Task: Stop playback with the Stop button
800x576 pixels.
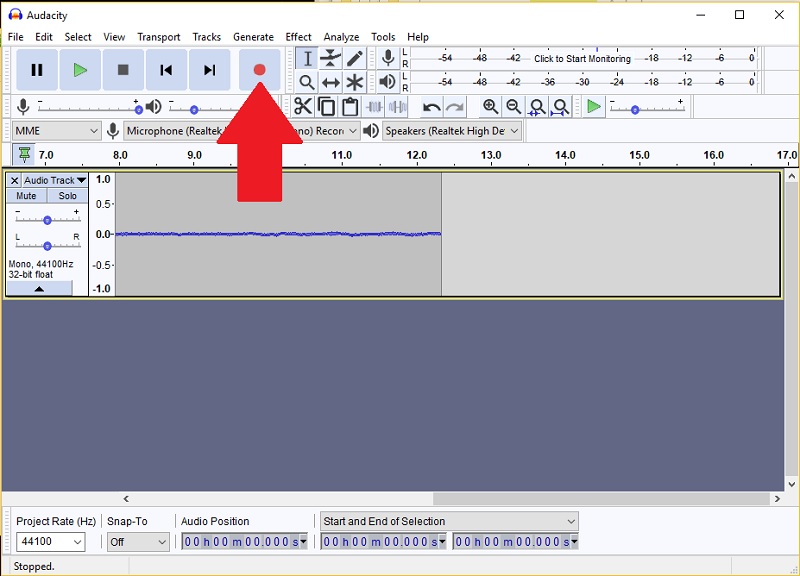Action: pos(123,70)
